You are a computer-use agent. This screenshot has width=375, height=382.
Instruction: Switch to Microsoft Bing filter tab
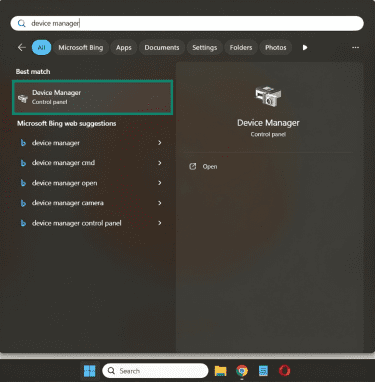pos(81,47)
